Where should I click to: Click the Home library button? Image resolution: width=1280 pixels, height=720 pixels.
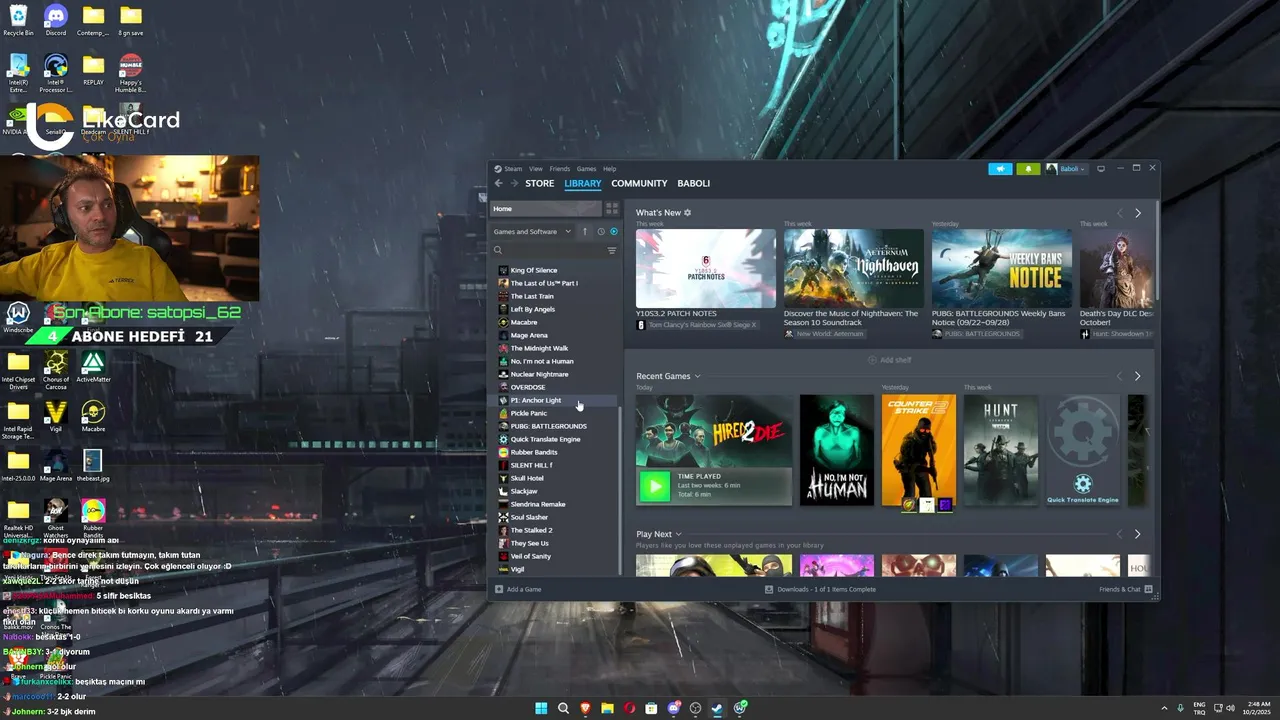(x=546, y=209)
